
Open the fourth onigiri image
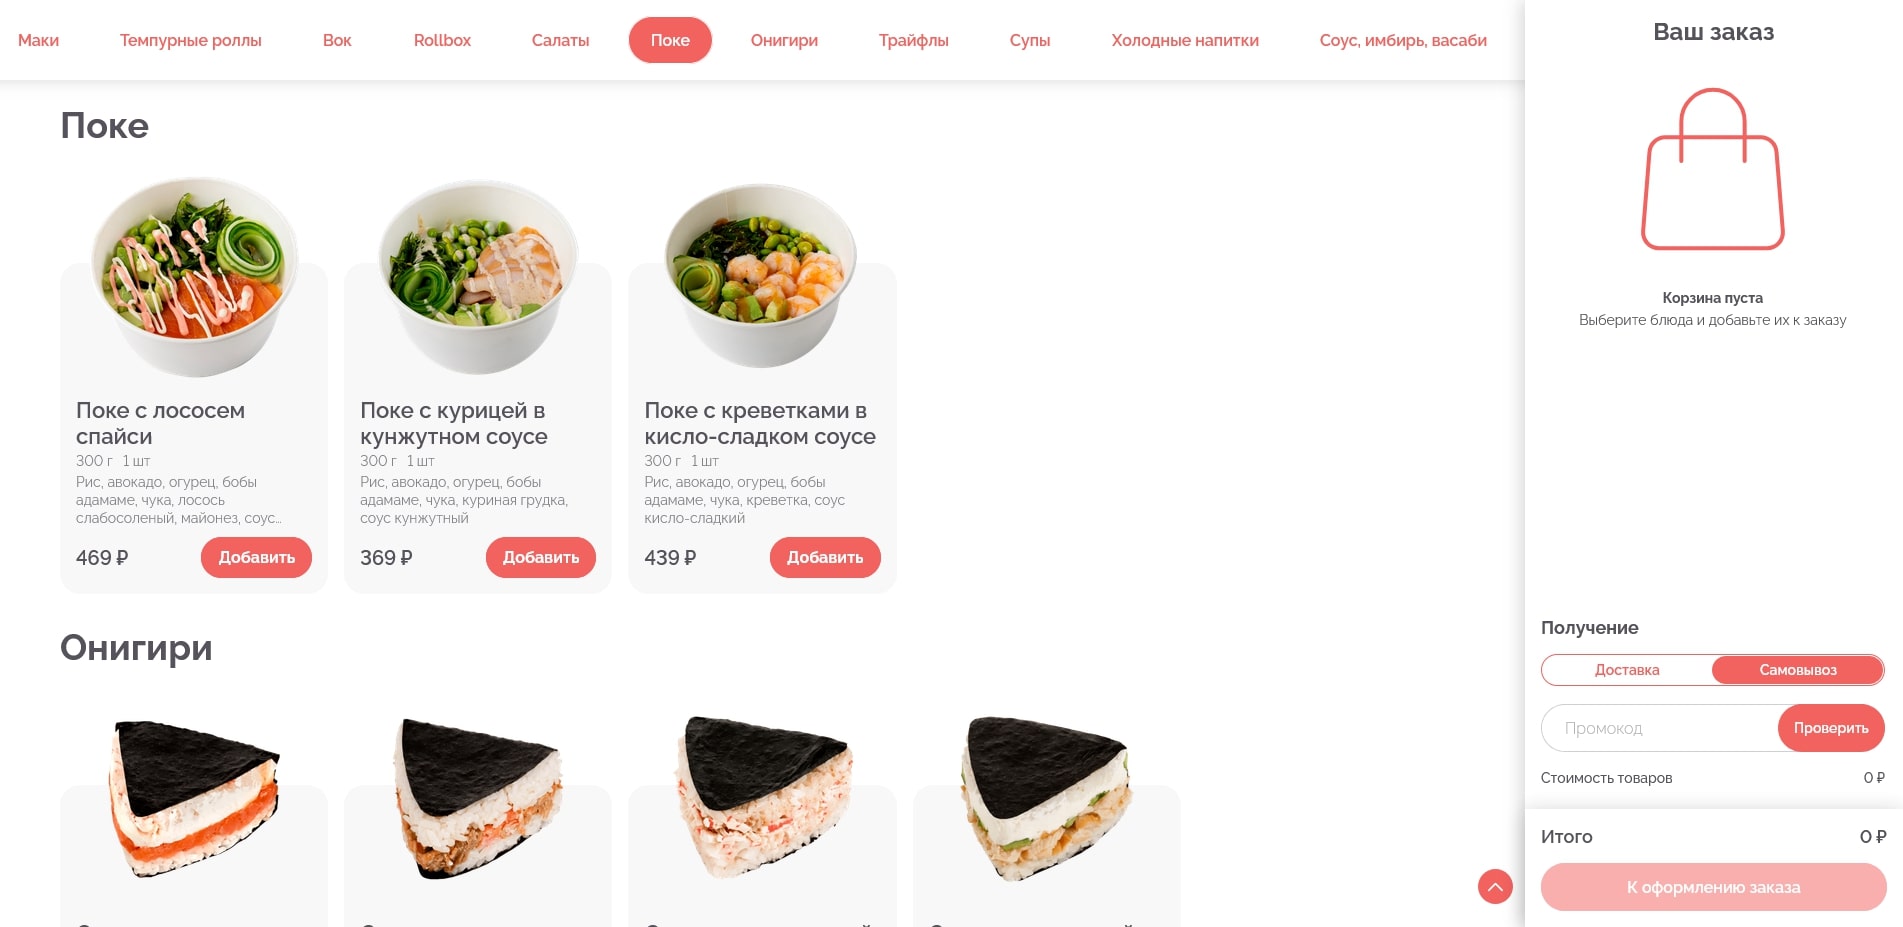1046,799
